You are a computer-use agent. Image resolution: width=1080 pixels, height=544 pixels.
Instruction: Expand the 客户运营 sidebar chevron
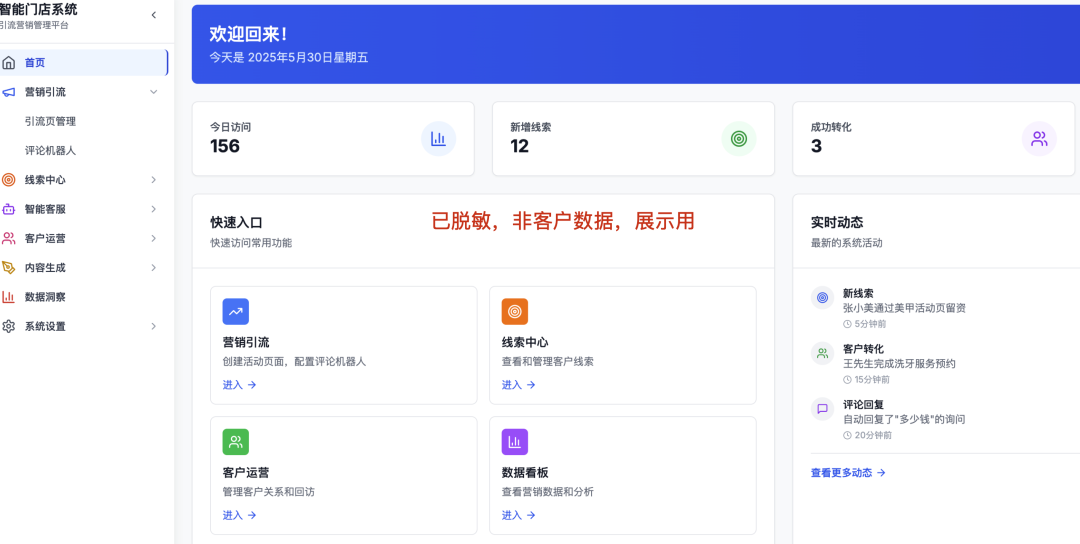pos(154,238)
